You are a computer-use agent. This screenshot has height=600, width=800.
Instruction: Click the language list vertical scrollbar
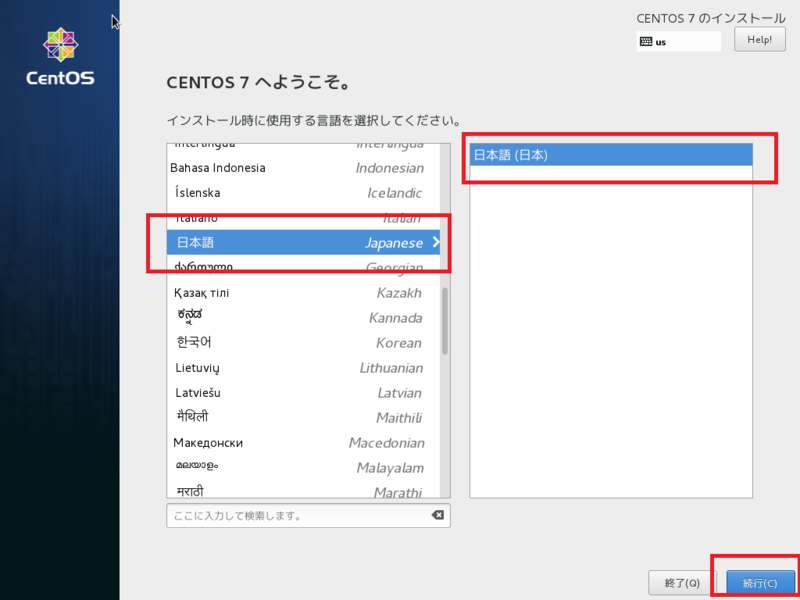[x=445, y=321]
